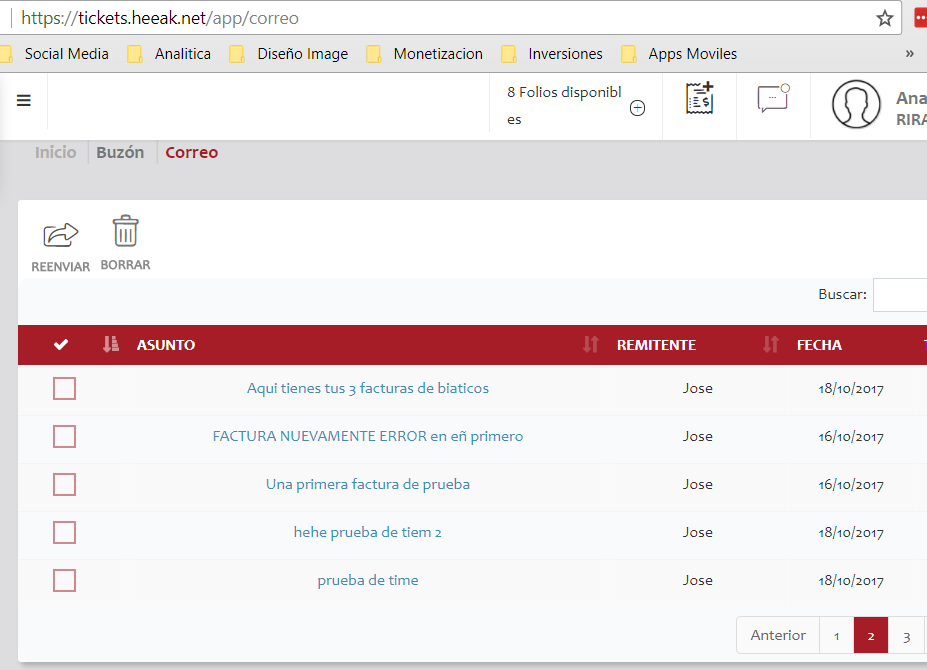Click the user profile avatar

point(856,104)
